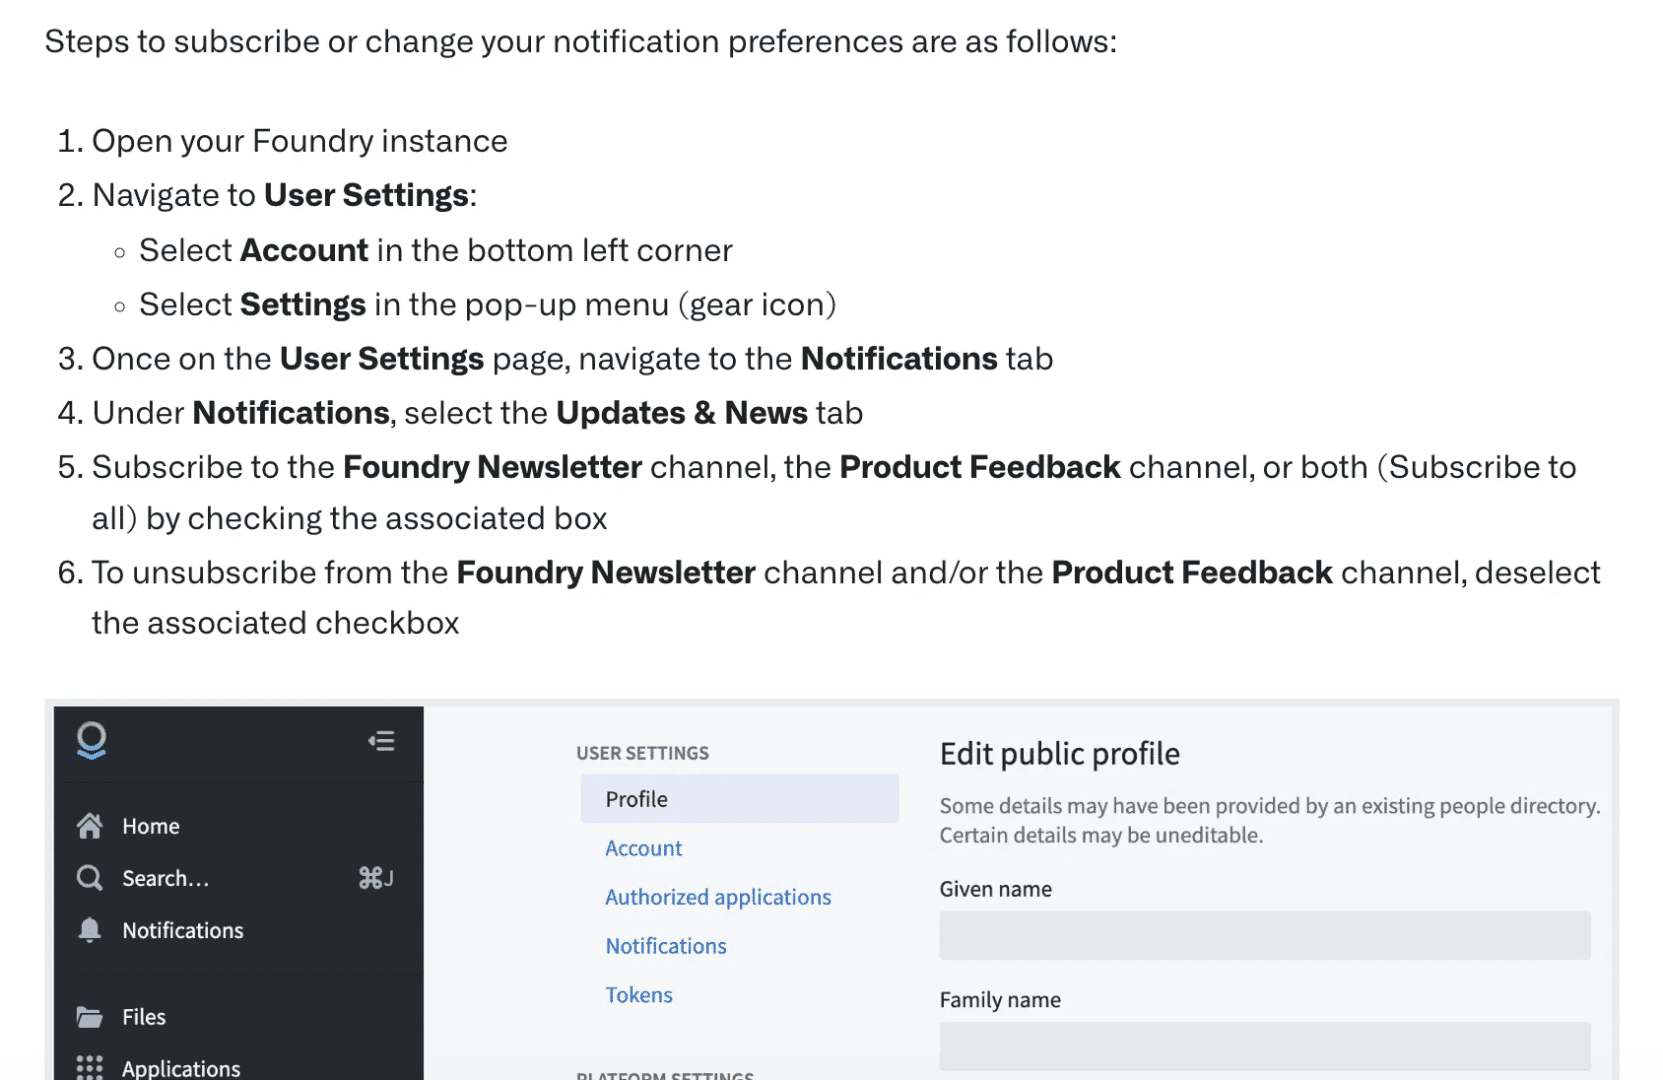Click 'Select Account in the bottom left corner'
1663x1080 pixels.
coord(435,250)
